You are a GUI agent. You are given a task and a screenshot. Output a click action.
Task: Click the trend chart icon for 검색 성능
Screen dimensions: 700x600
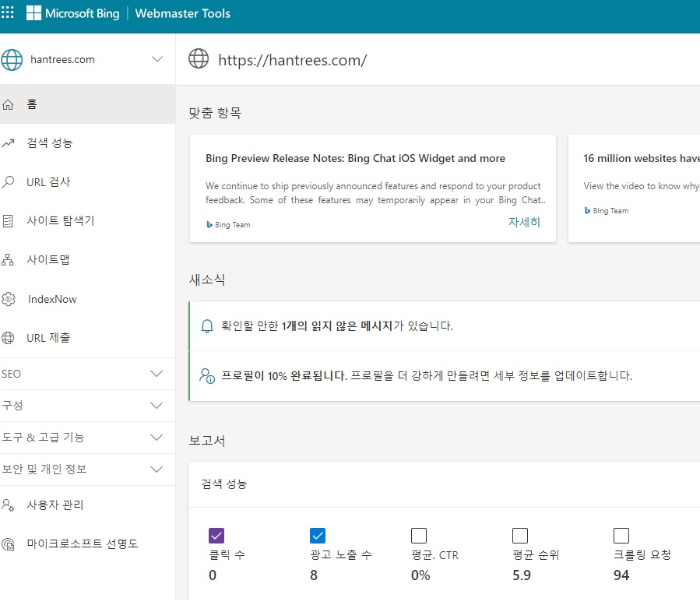[8, 143]
